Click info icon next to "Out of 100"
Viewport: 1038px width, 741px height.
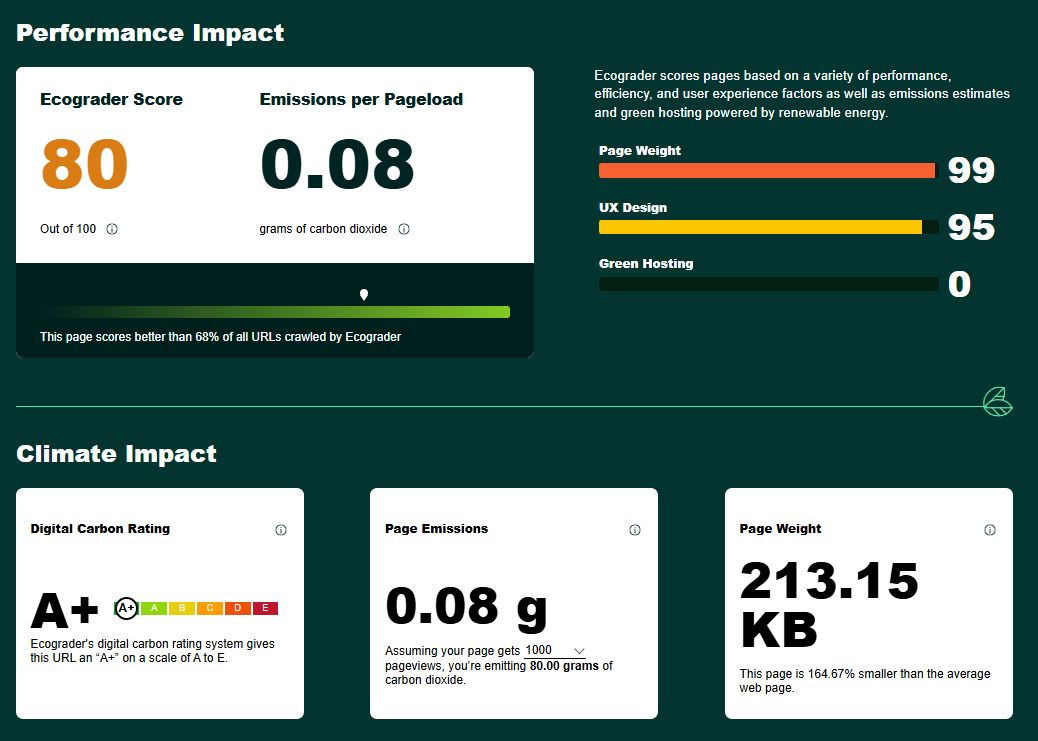point(112,229)
